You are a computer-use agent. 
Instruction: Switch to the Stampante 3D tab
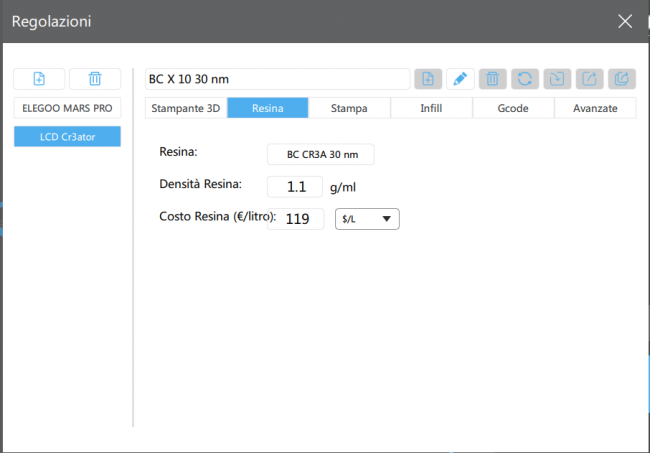[x=185, y=108]
